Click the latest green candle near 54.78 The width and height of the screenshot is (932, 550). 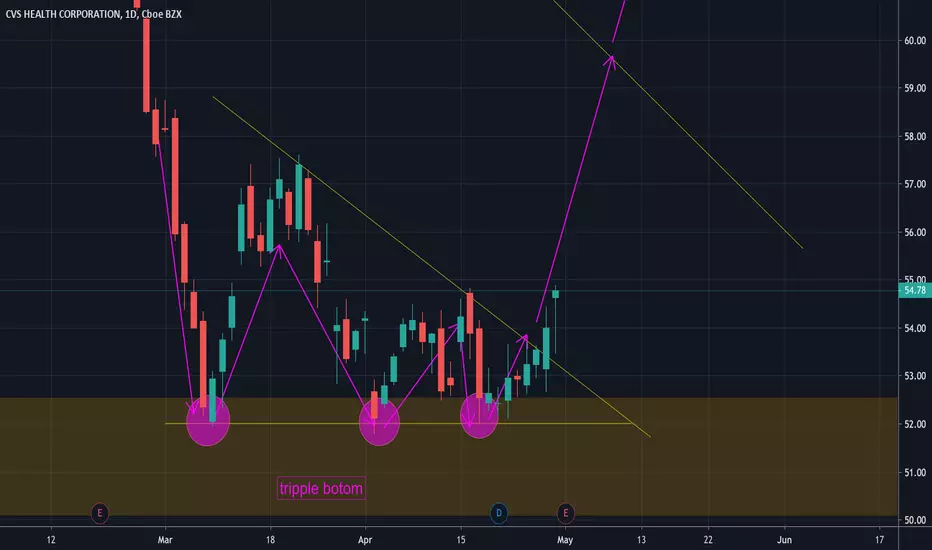pos(556,294)
